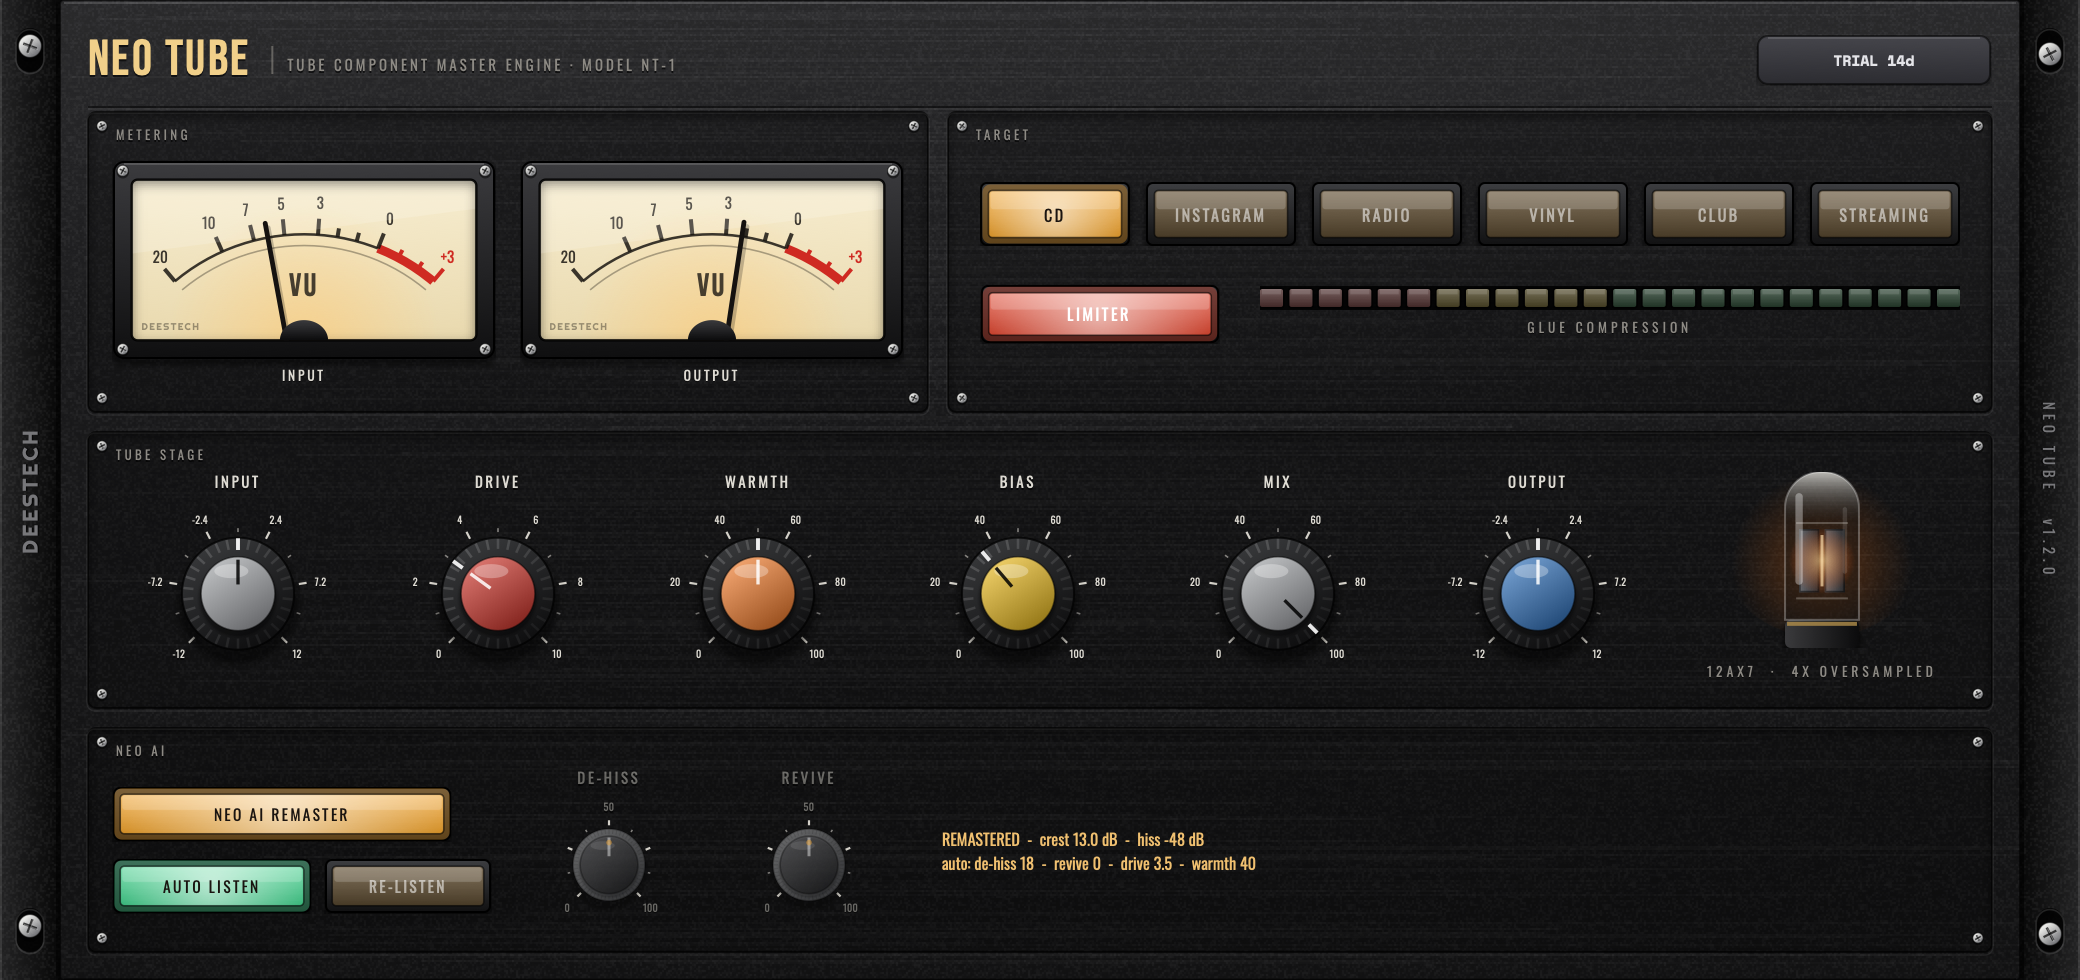Click the Input VU meter
This screenshot has width=2080, height=980.
click(304, 260)
